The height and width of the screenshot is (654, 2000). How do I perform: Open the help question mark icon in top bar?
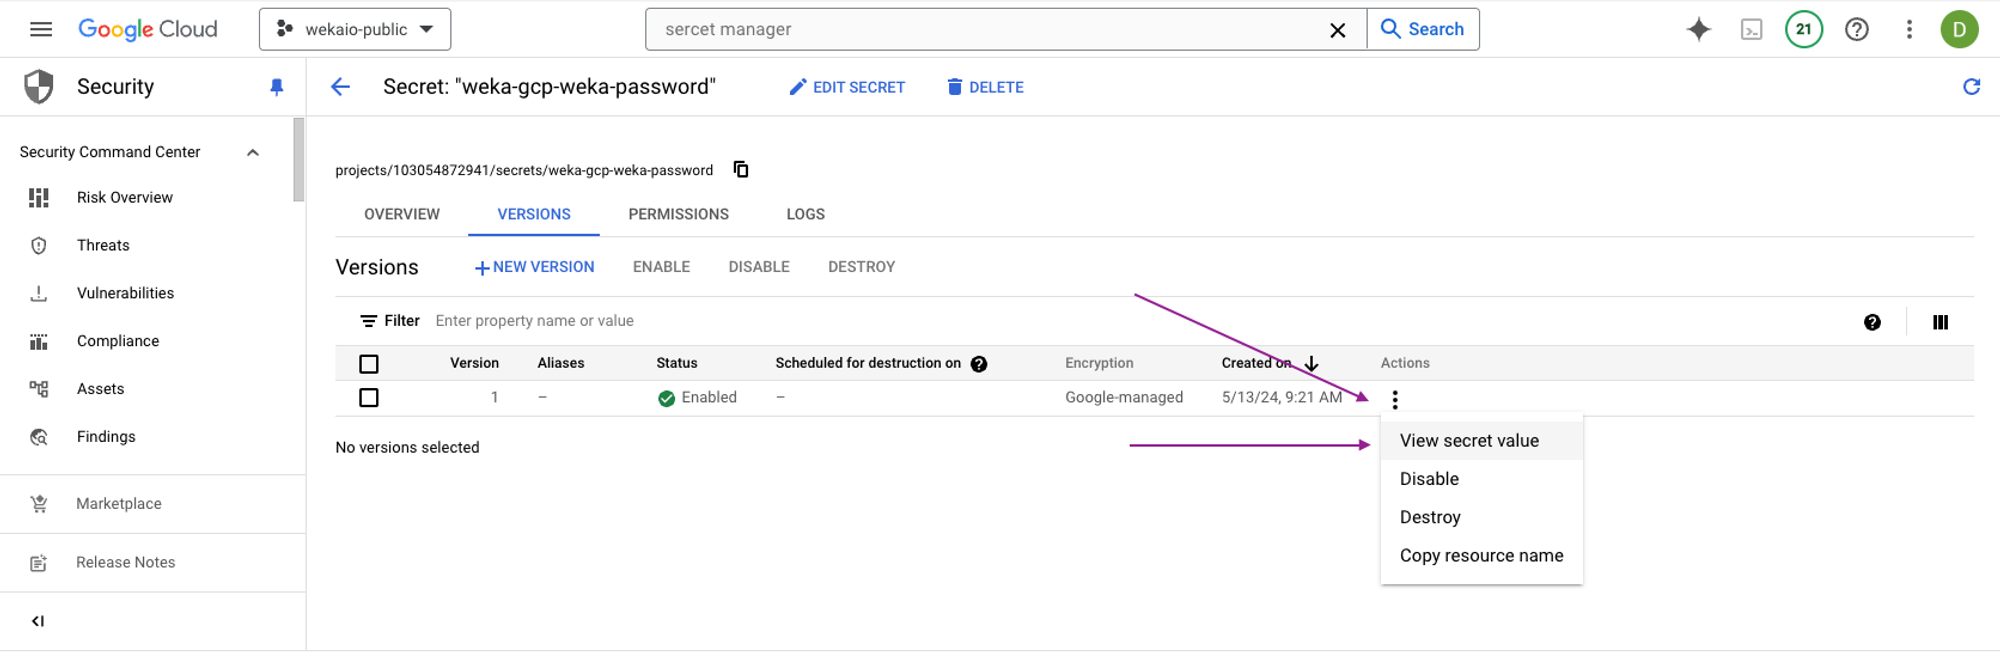[1856, 29]
